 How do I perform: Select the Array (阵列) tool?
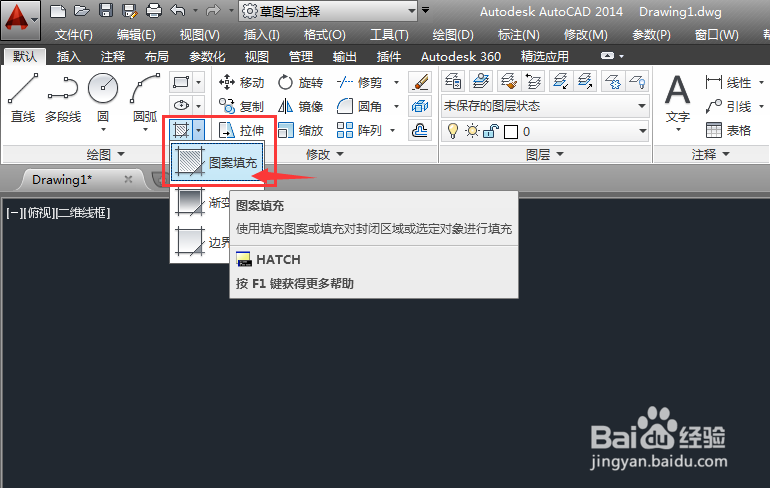[359, 131]
